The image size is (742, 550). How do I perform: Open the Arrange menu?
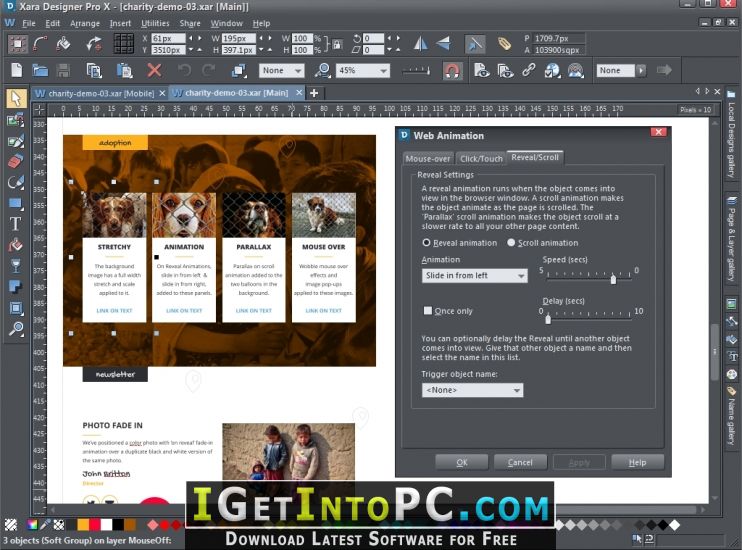[85, 23]
